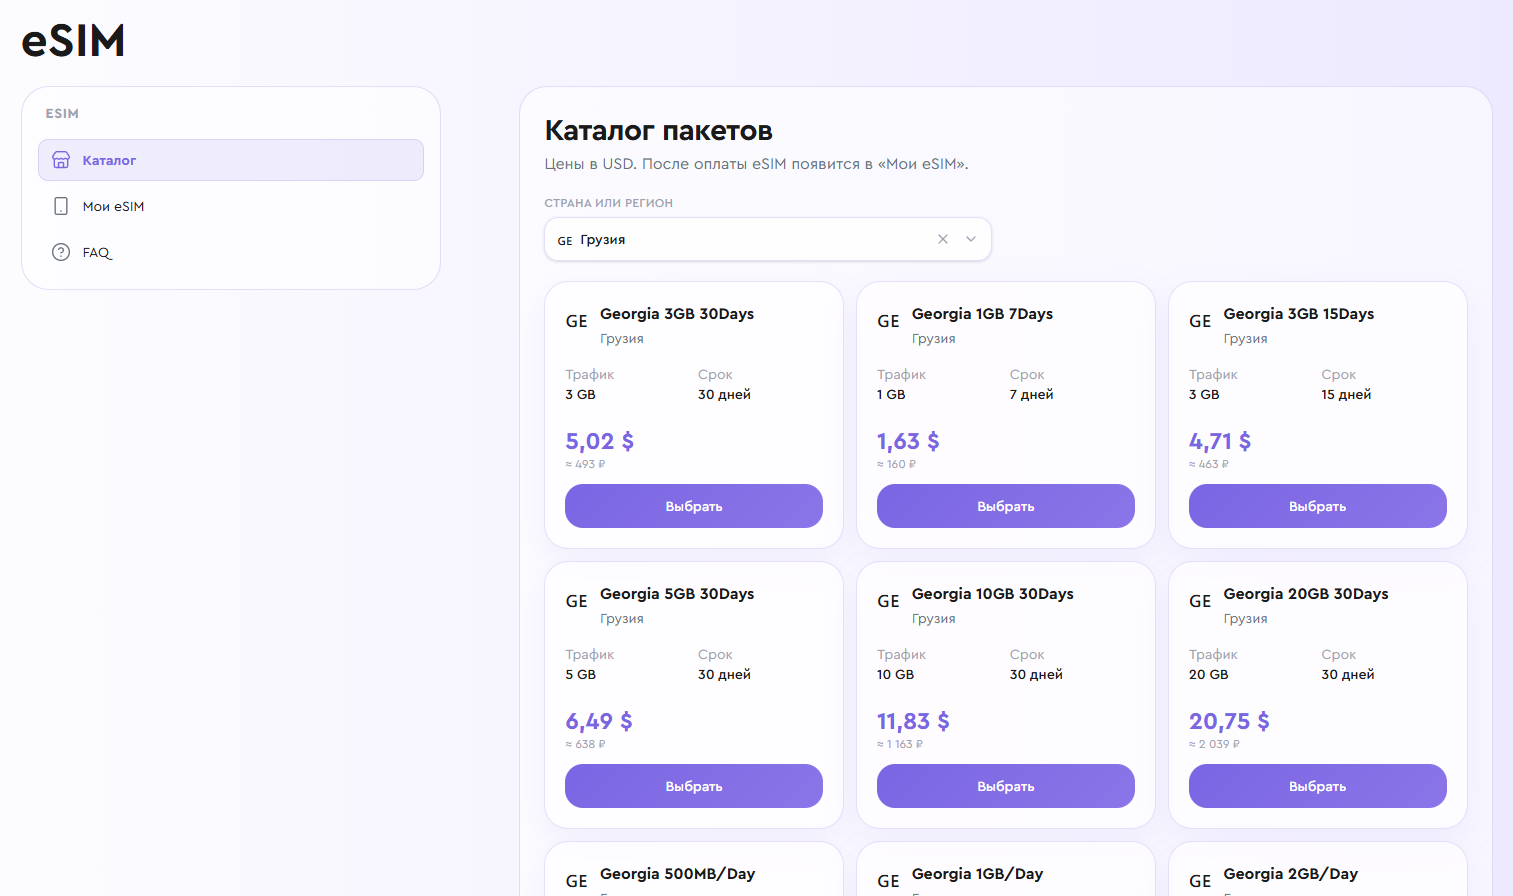
Task: Click the Georgia 500MB/Day title
Action: point(678,874)
